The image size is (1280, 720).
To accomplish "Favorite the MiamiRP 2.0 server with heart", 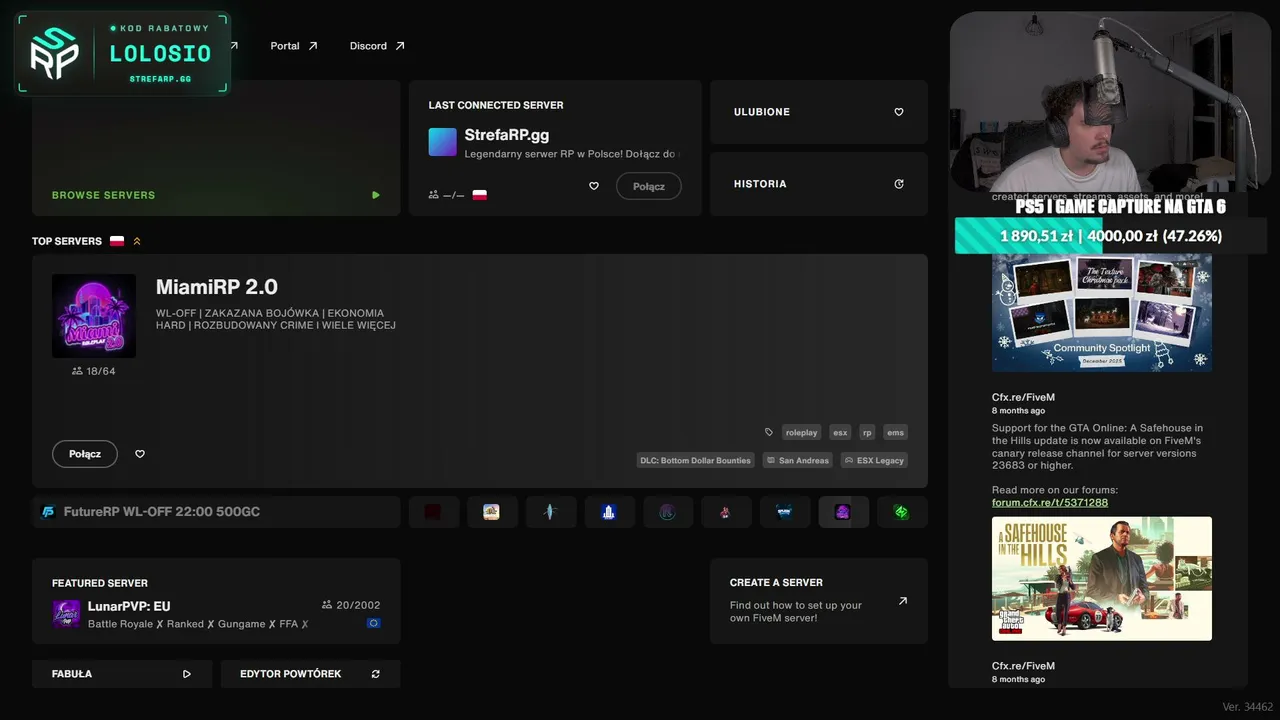I will pyautogui.click(x=140, y=454).
